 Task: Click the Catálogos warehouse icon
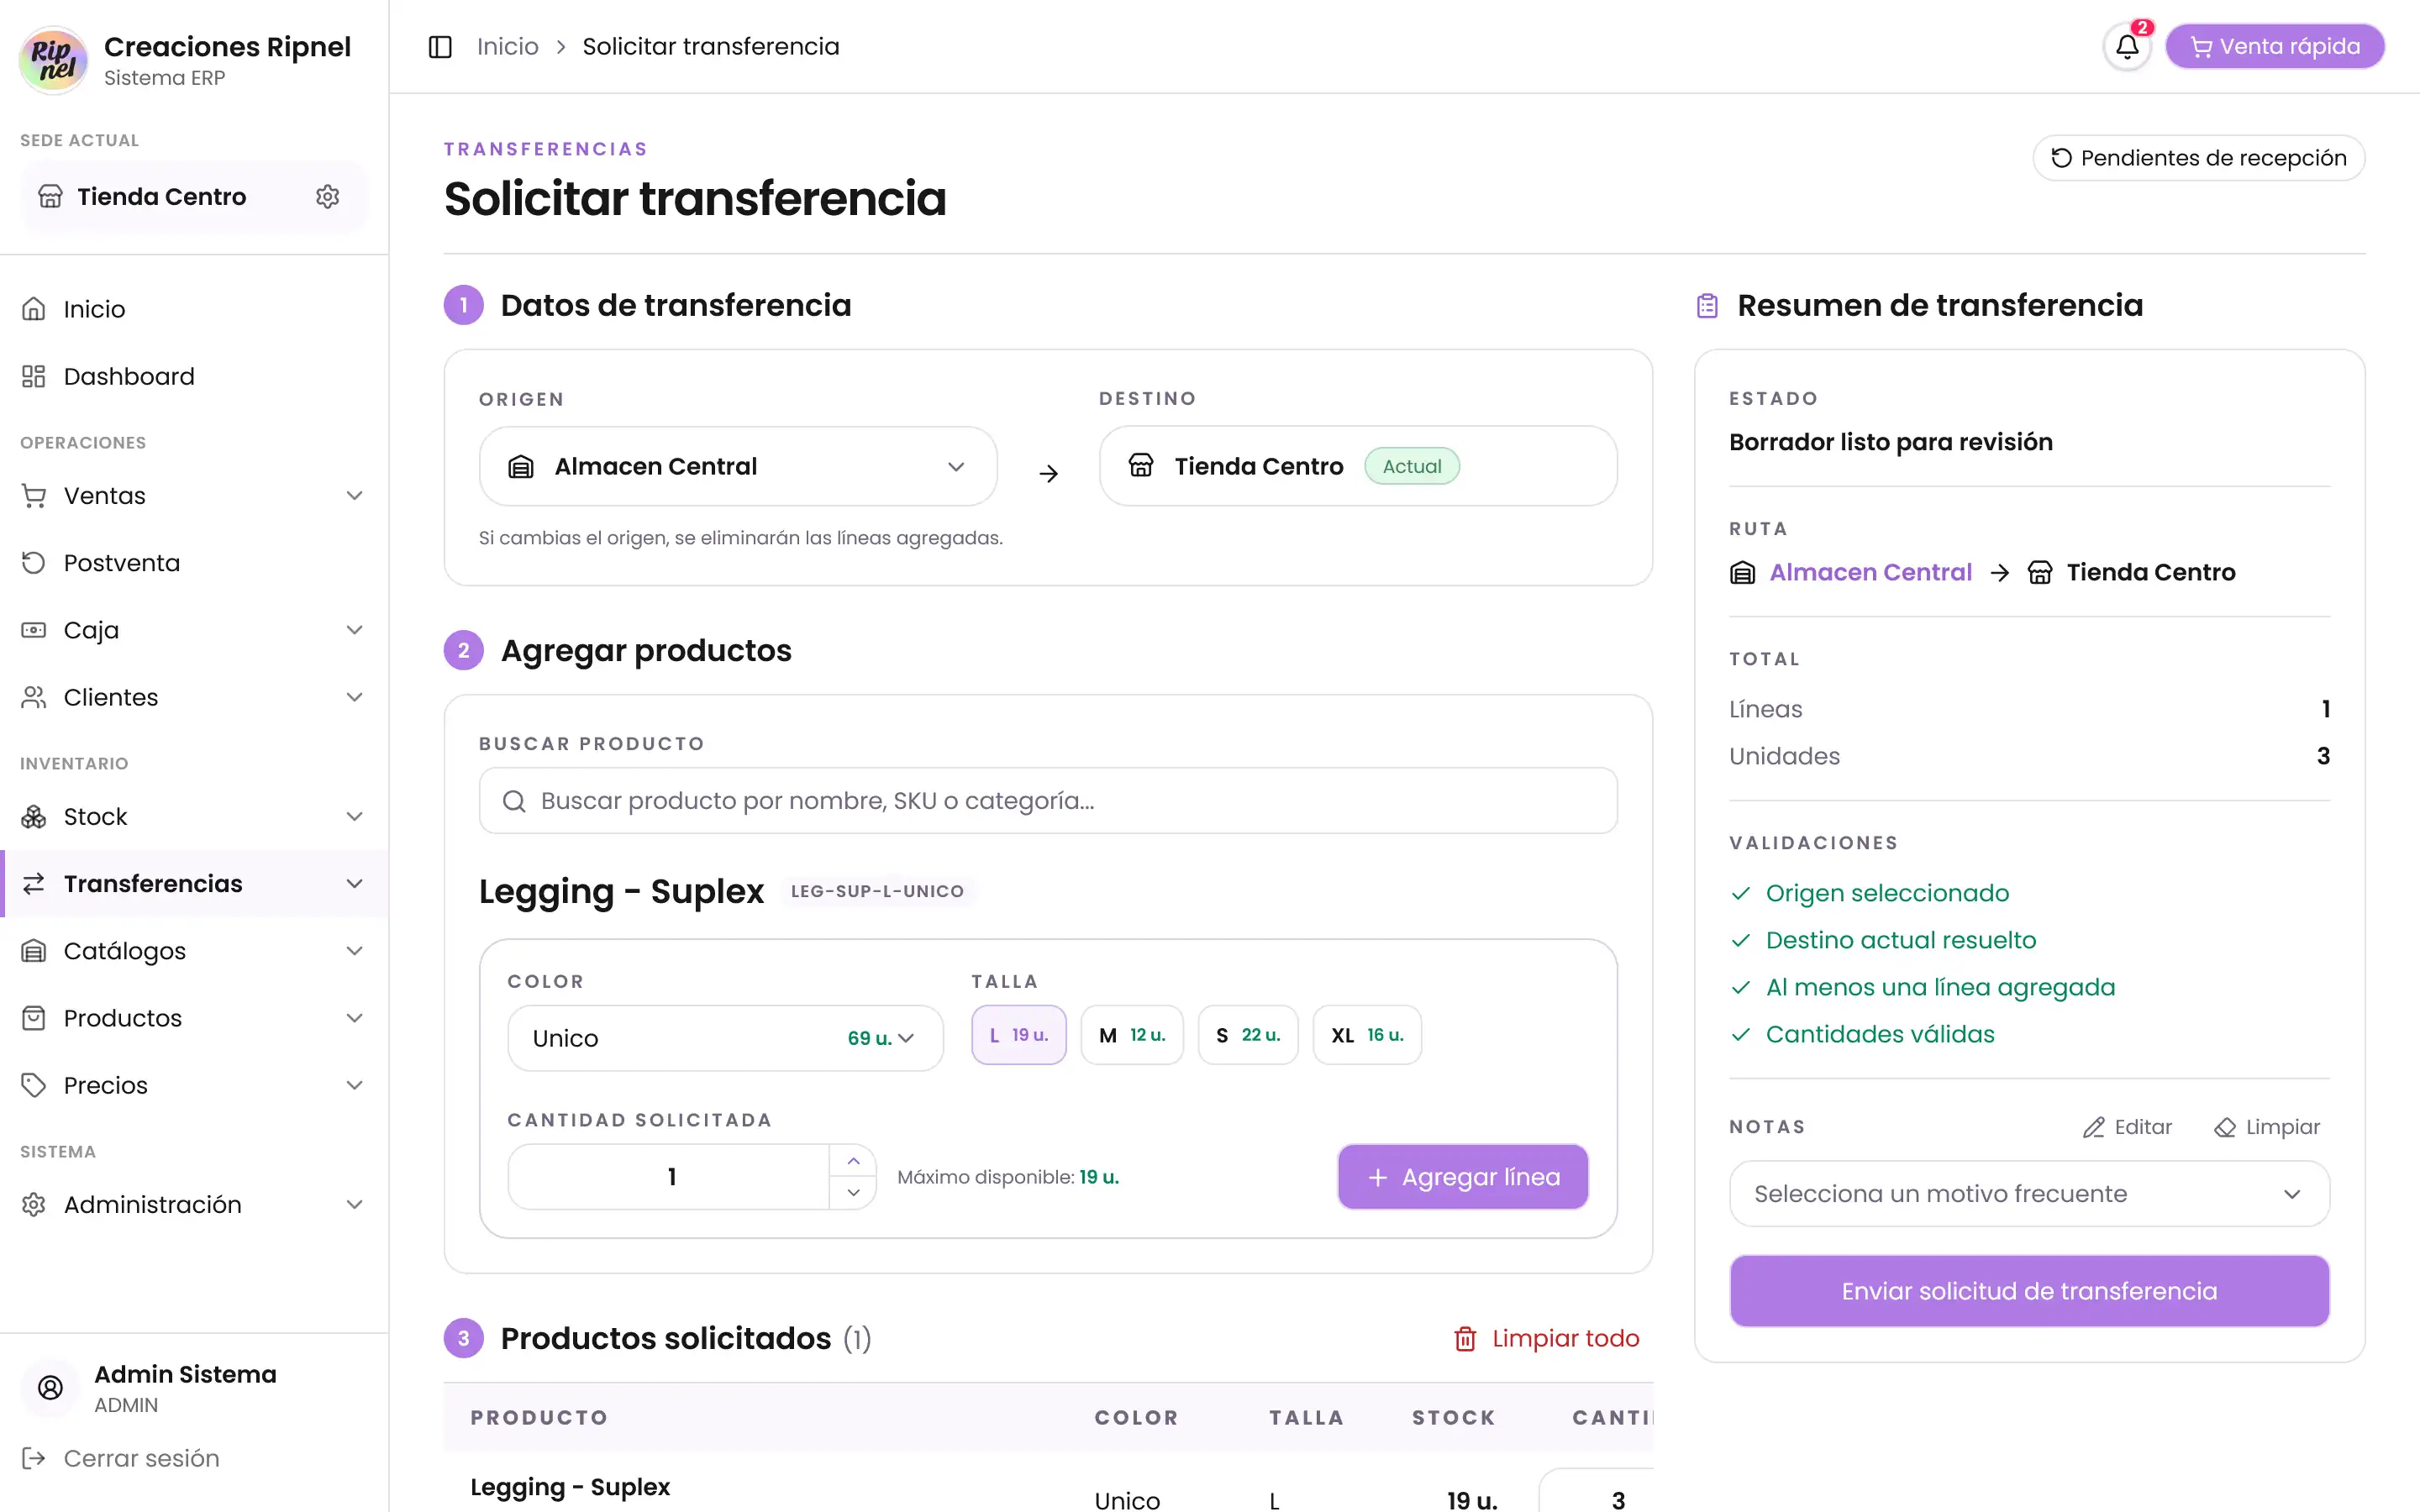tap(34, 951)
